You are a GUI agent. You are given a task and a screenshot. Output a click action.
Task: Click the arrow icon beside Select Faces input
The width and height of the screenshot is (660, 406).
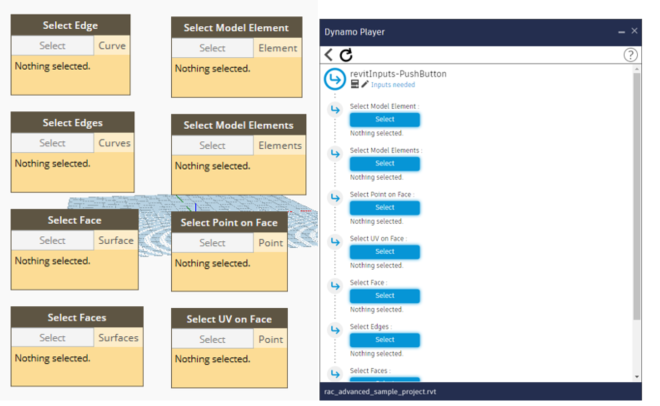coord(335,374)
